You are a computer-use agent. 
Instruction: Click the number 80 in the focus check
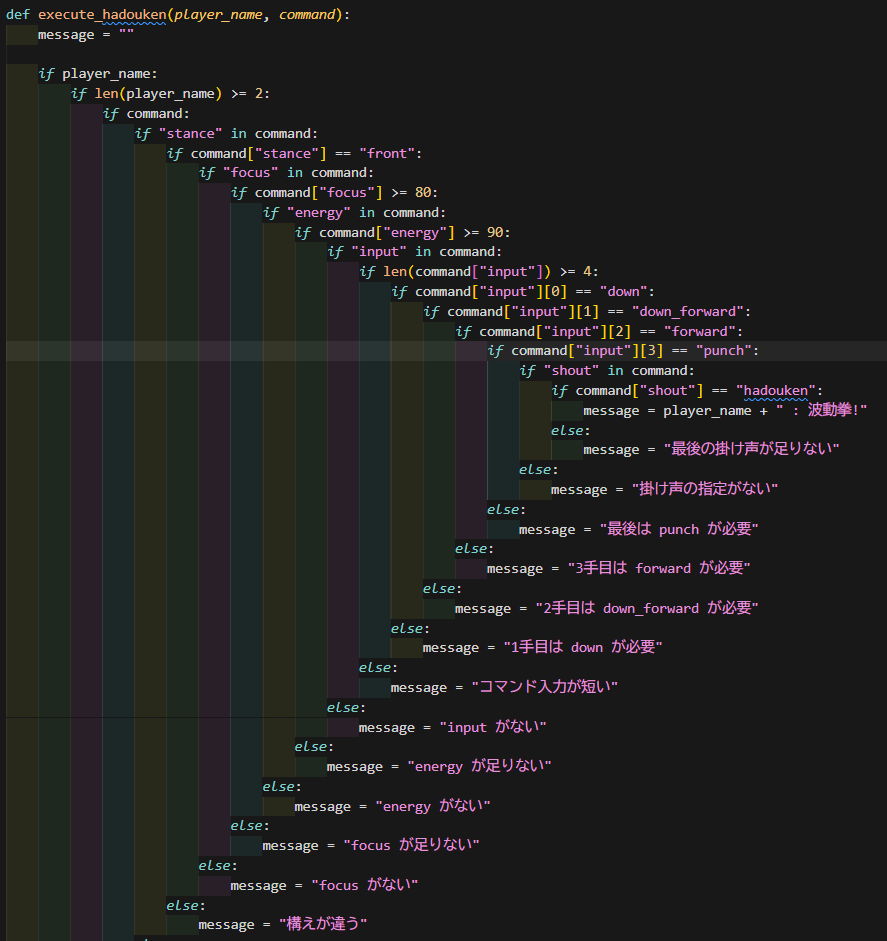(423, 192)
